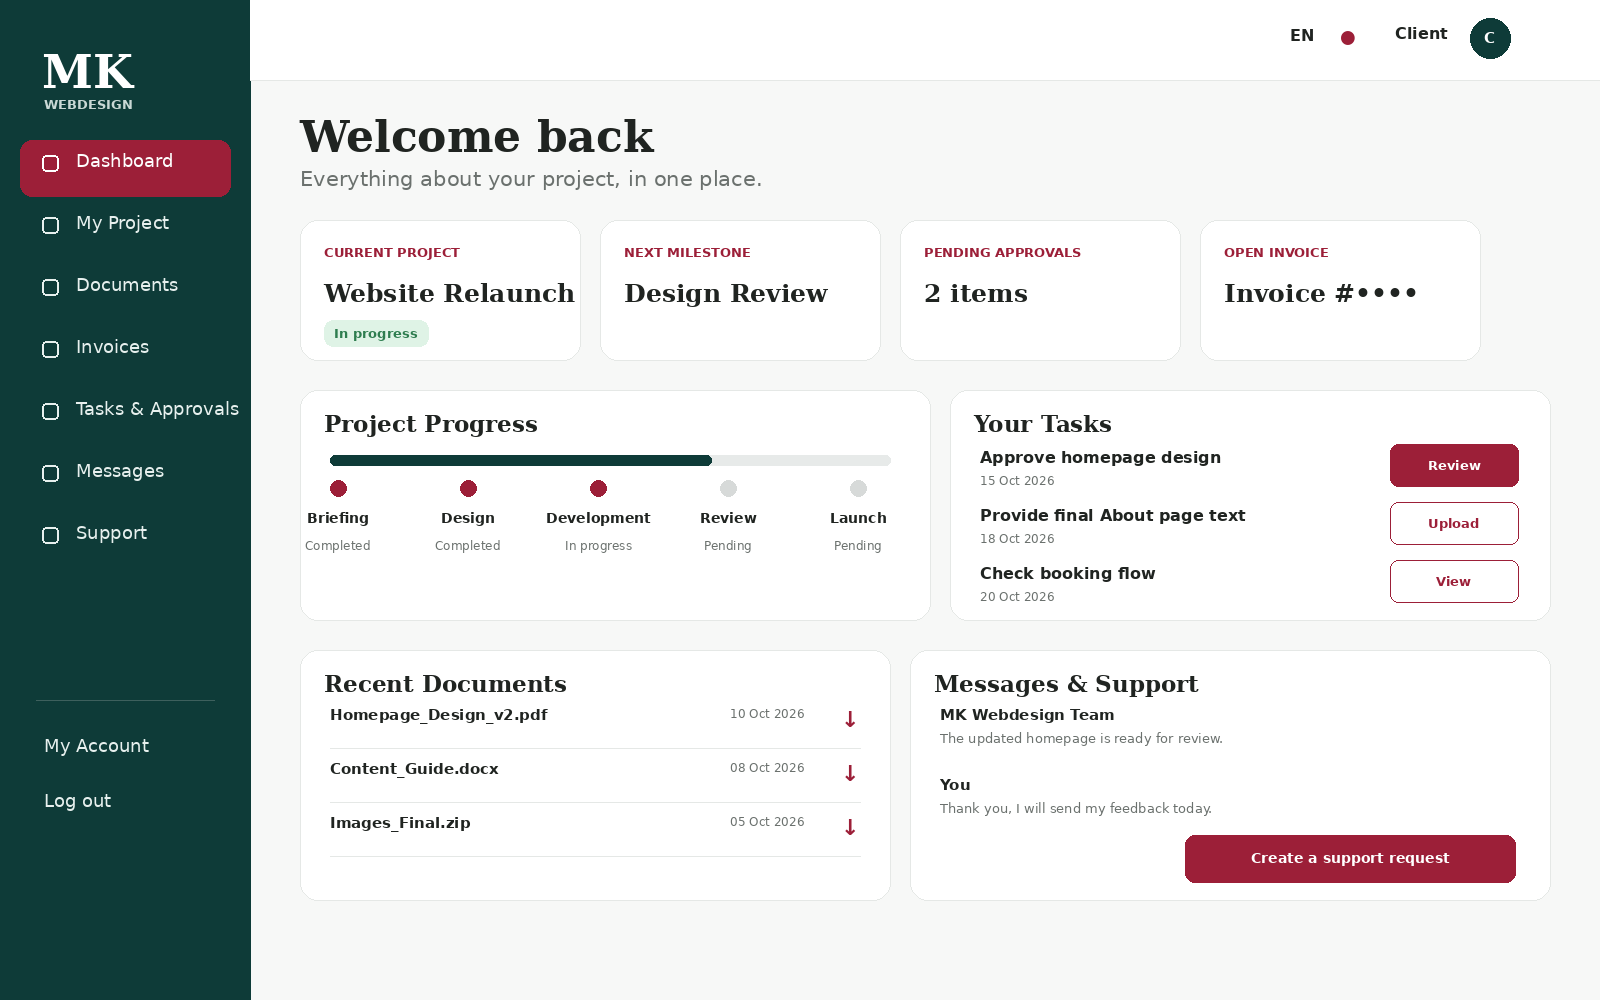Download Images_Final.zip with its arrow icon

(x=850, y=827)
